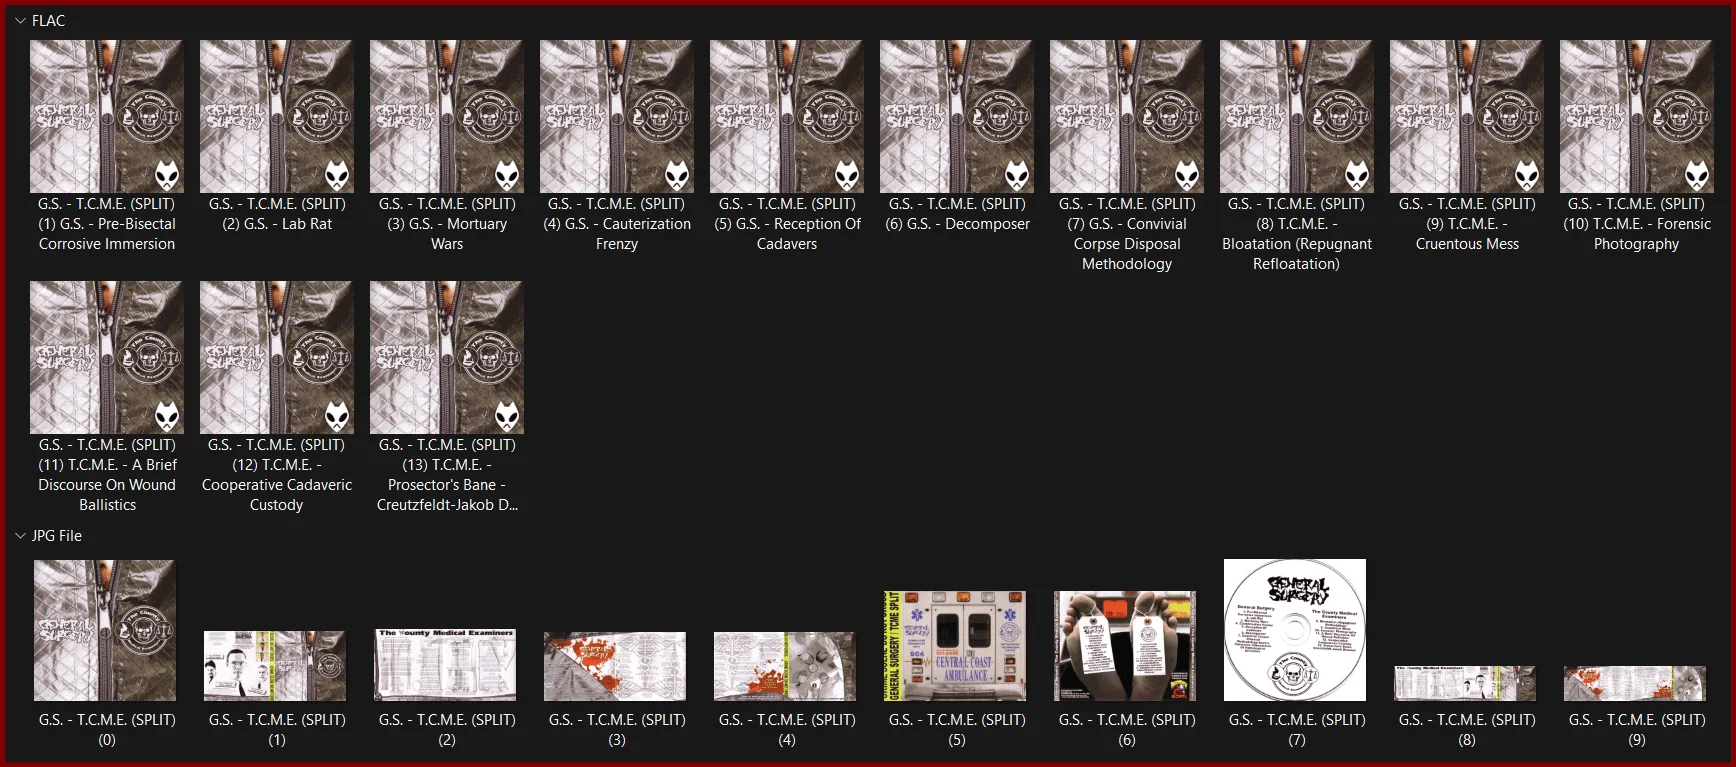1736x767 pixels.
Task: Select JPG (4) thumbnail image
Action: [785, 666]
